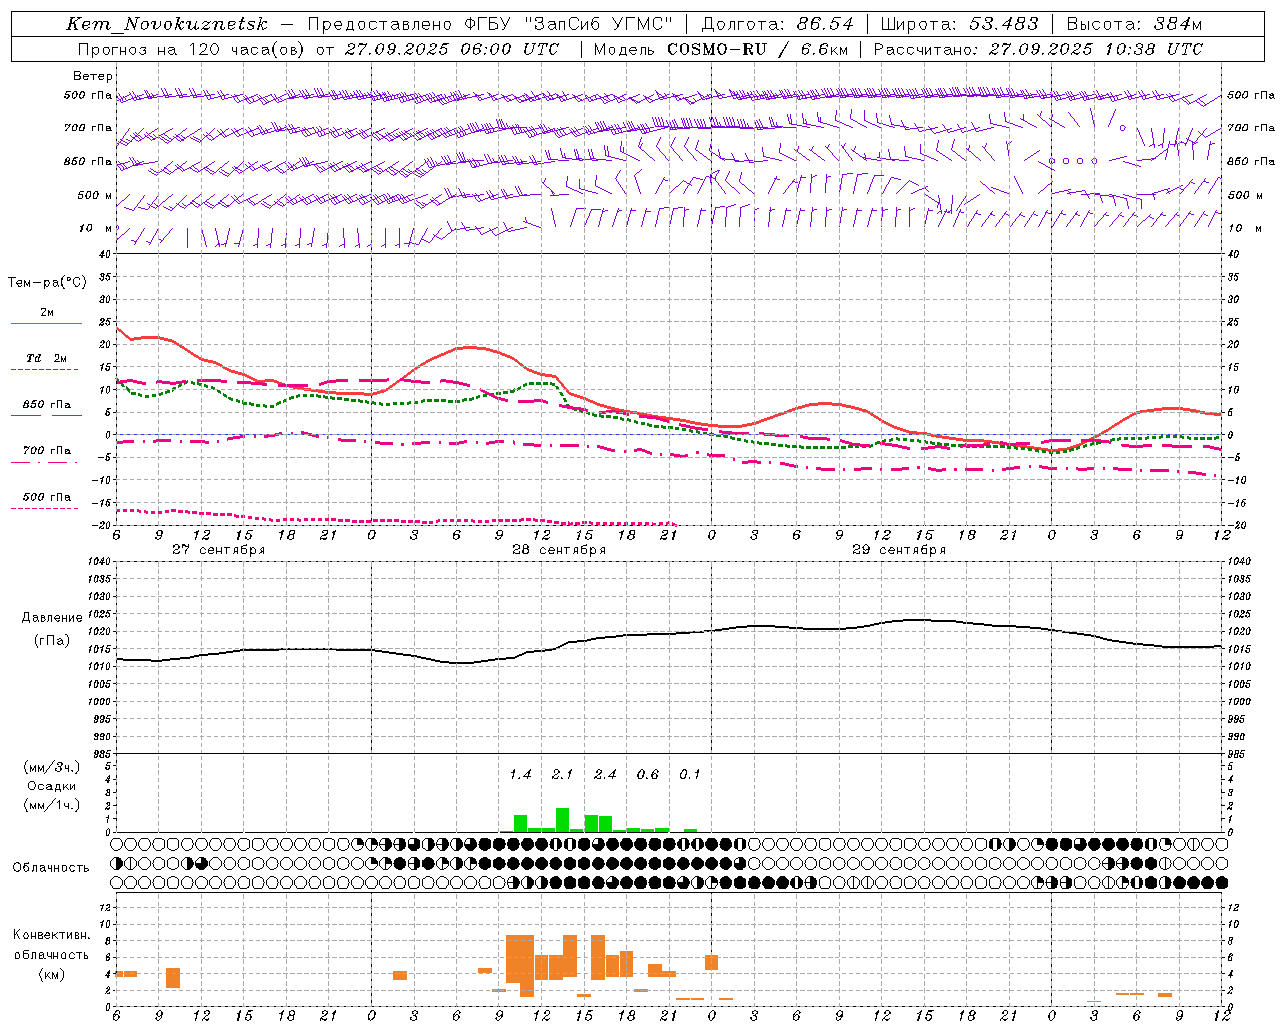Select the date label "29 сентября"

(899, 550)
